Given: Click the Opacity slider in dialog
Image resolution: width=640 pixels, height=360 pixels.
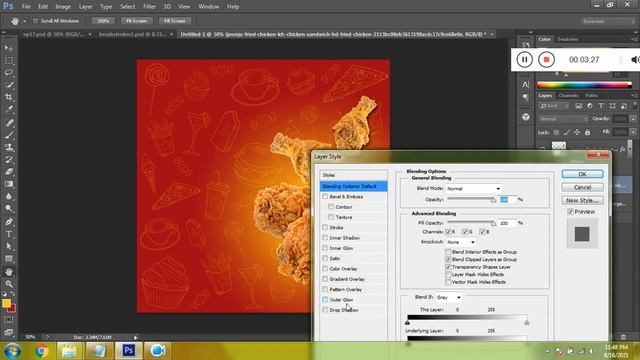Looking at the screenshot, I should pyautogui.click(x=471, y=200).
